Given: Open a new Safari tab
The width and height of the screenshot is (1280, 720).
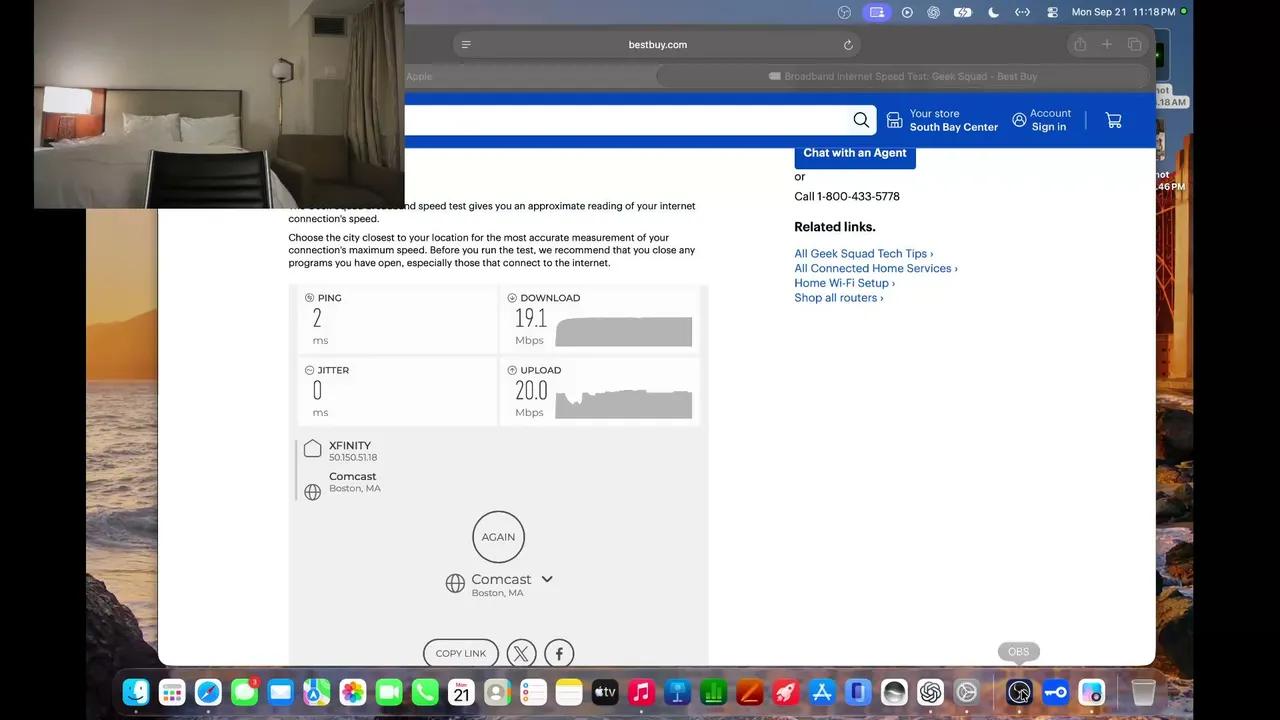Looking at the screenshot, I should (x=1107, y=44).
